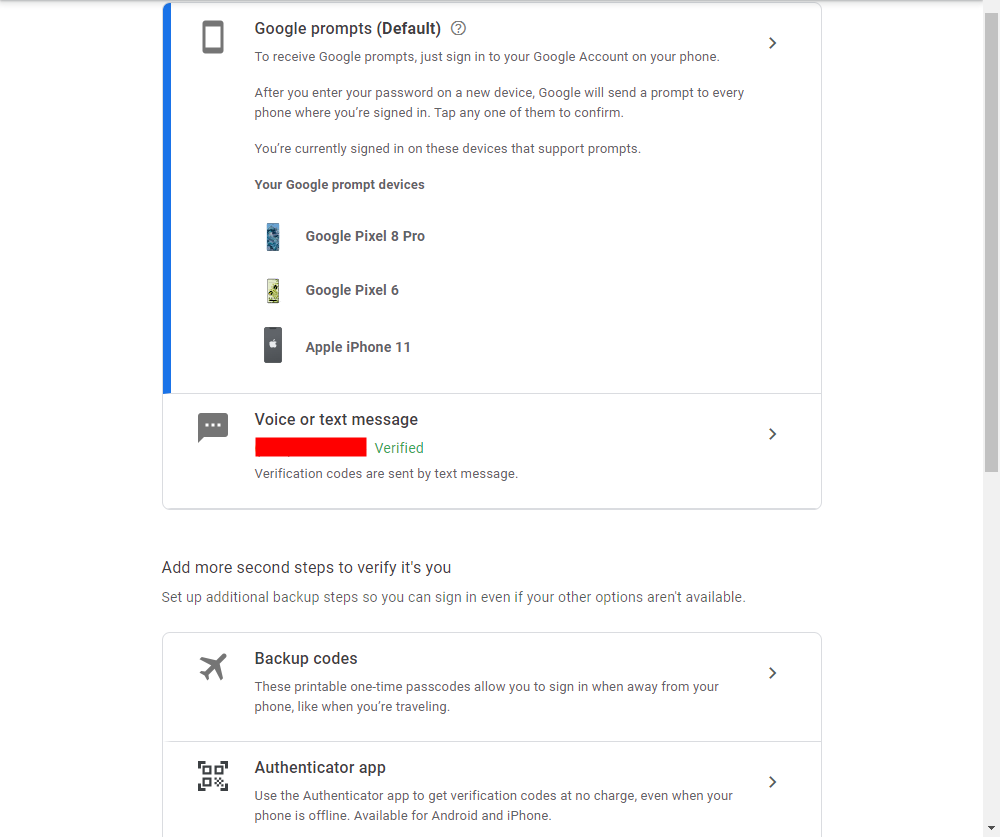1000x837 pixels.
Task: Select the Apple iPhone 11 device name
Action: point(358,348)
